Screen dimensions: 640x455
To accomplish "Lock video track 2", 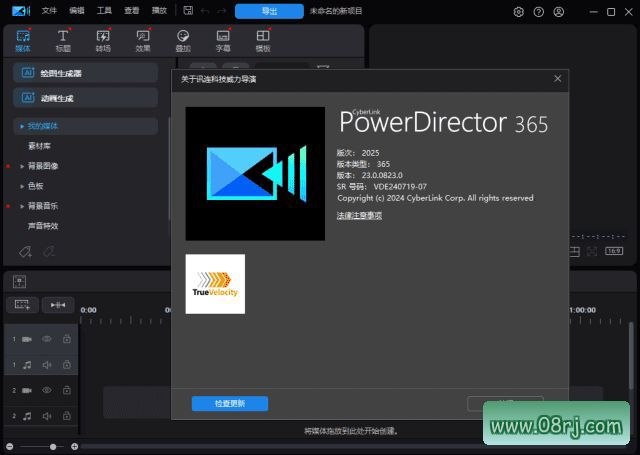I will coord(67,390).
